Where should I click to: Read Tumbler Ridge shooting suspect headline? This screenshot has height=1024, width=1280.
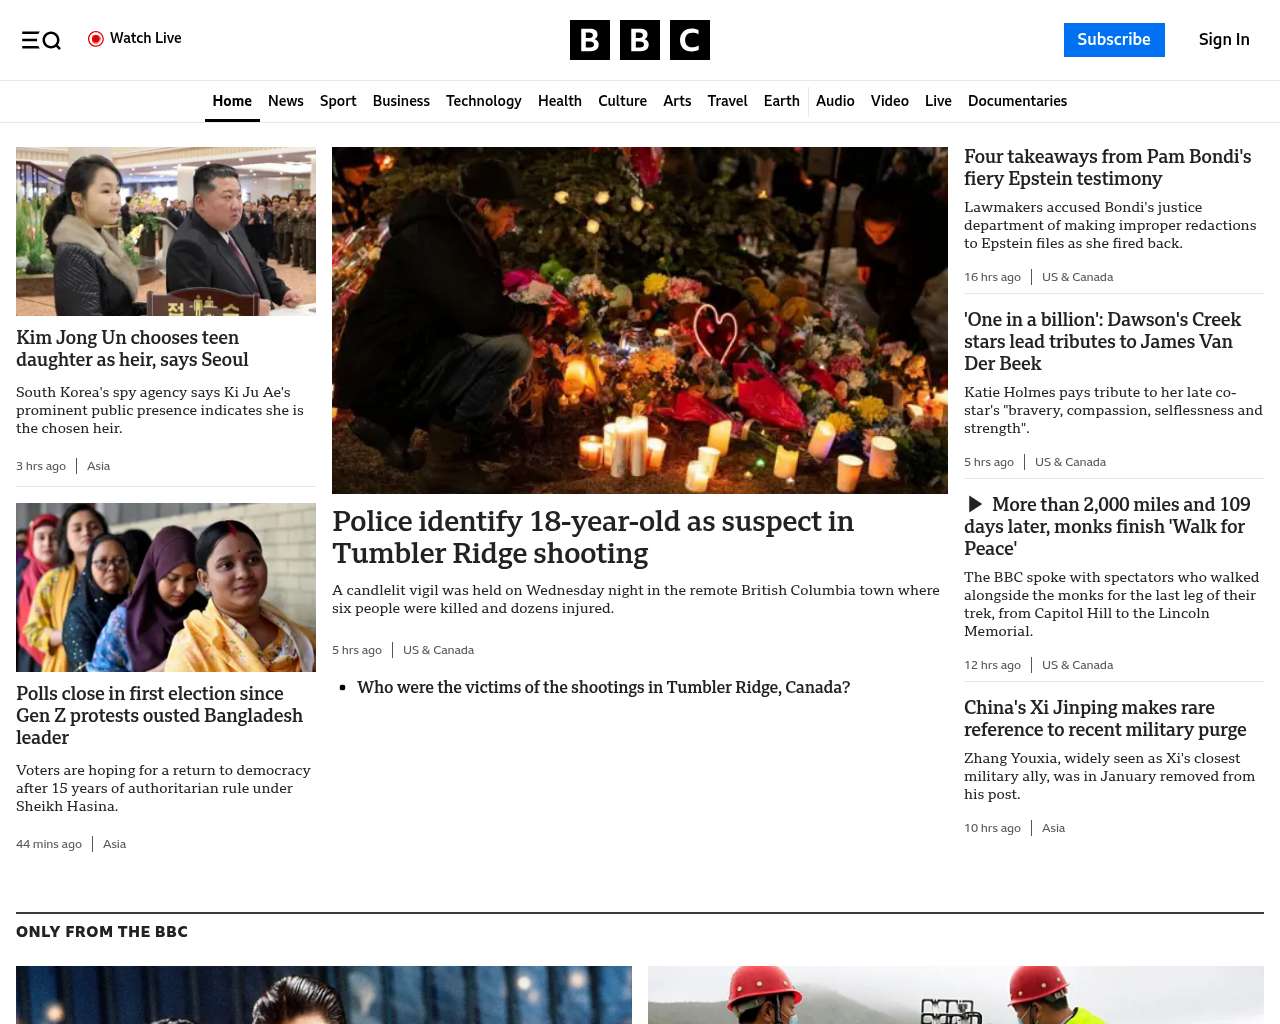pos(592,537)
